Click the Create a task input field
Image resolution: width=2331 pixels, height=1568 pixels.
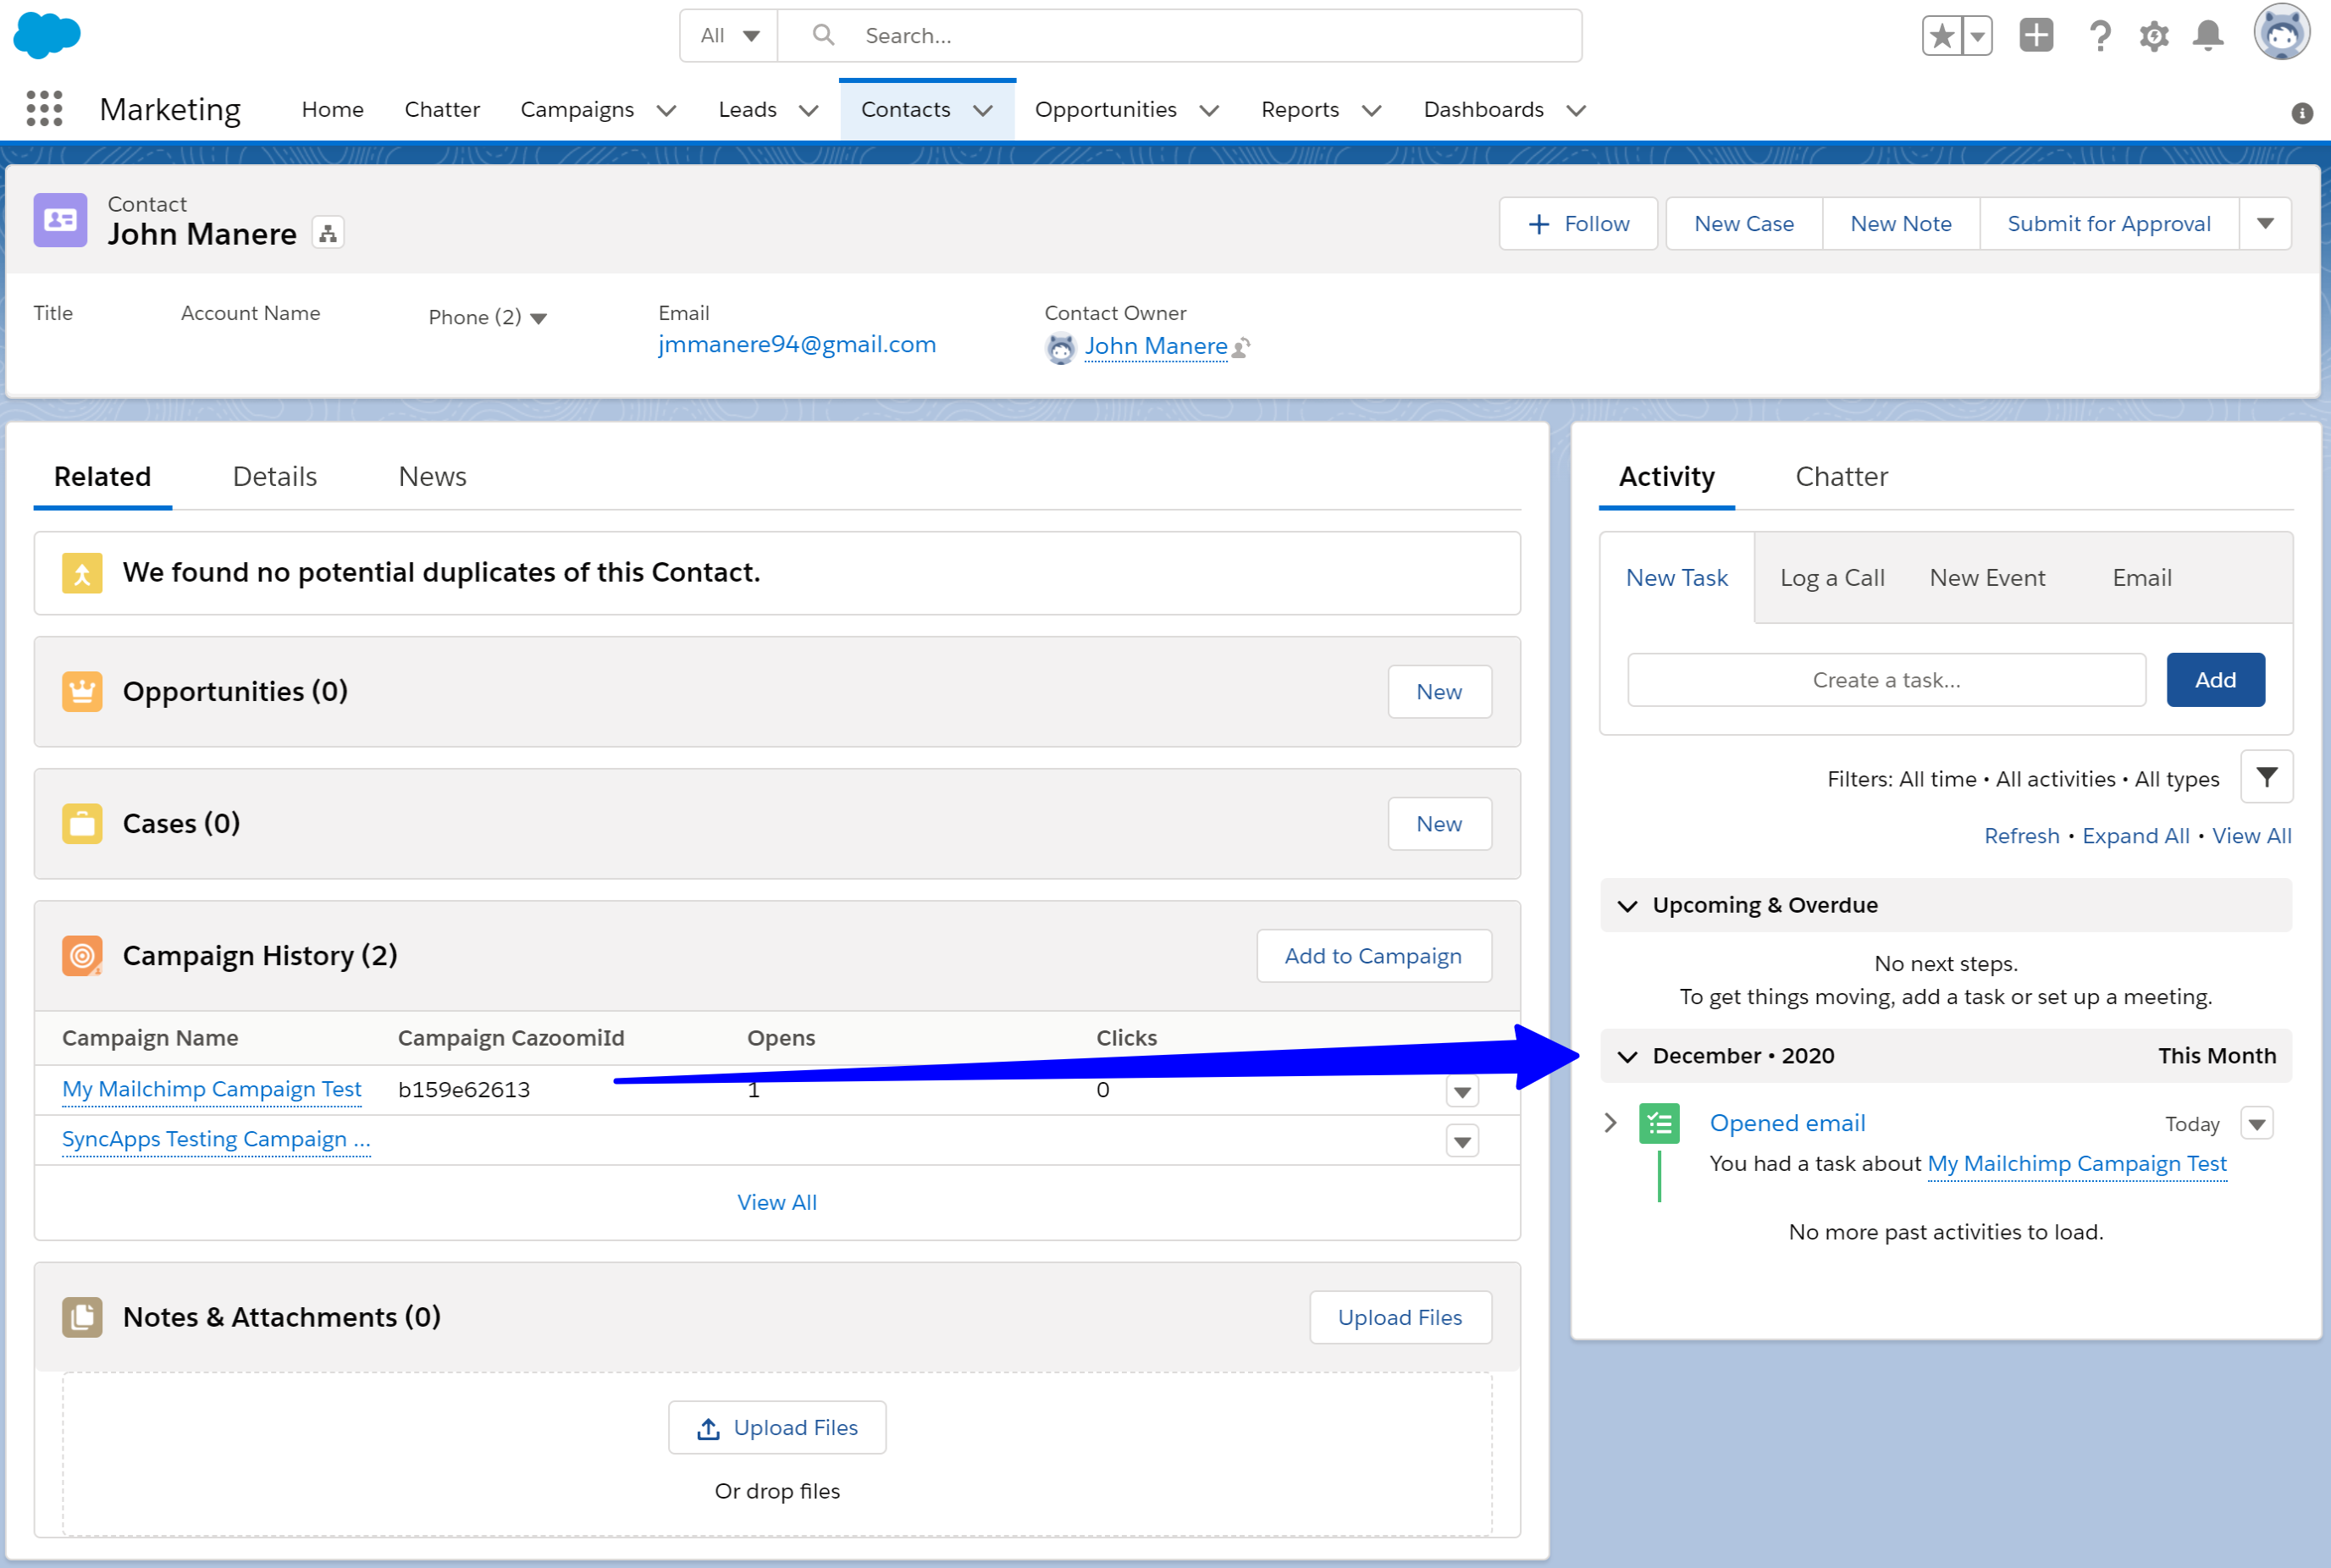click(x=1886, y=680)
